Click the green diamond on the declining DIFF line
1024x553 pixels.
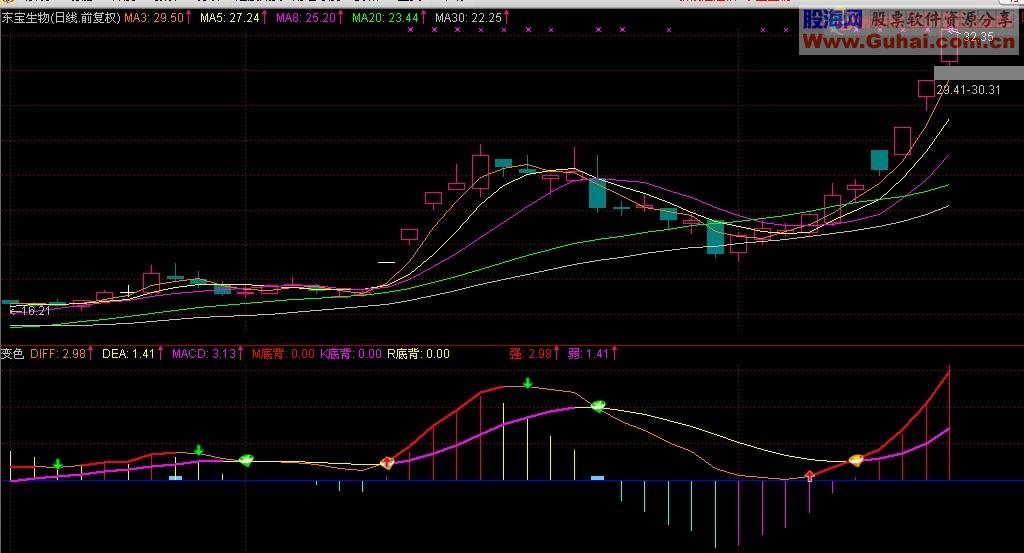[x=598, y=406]
